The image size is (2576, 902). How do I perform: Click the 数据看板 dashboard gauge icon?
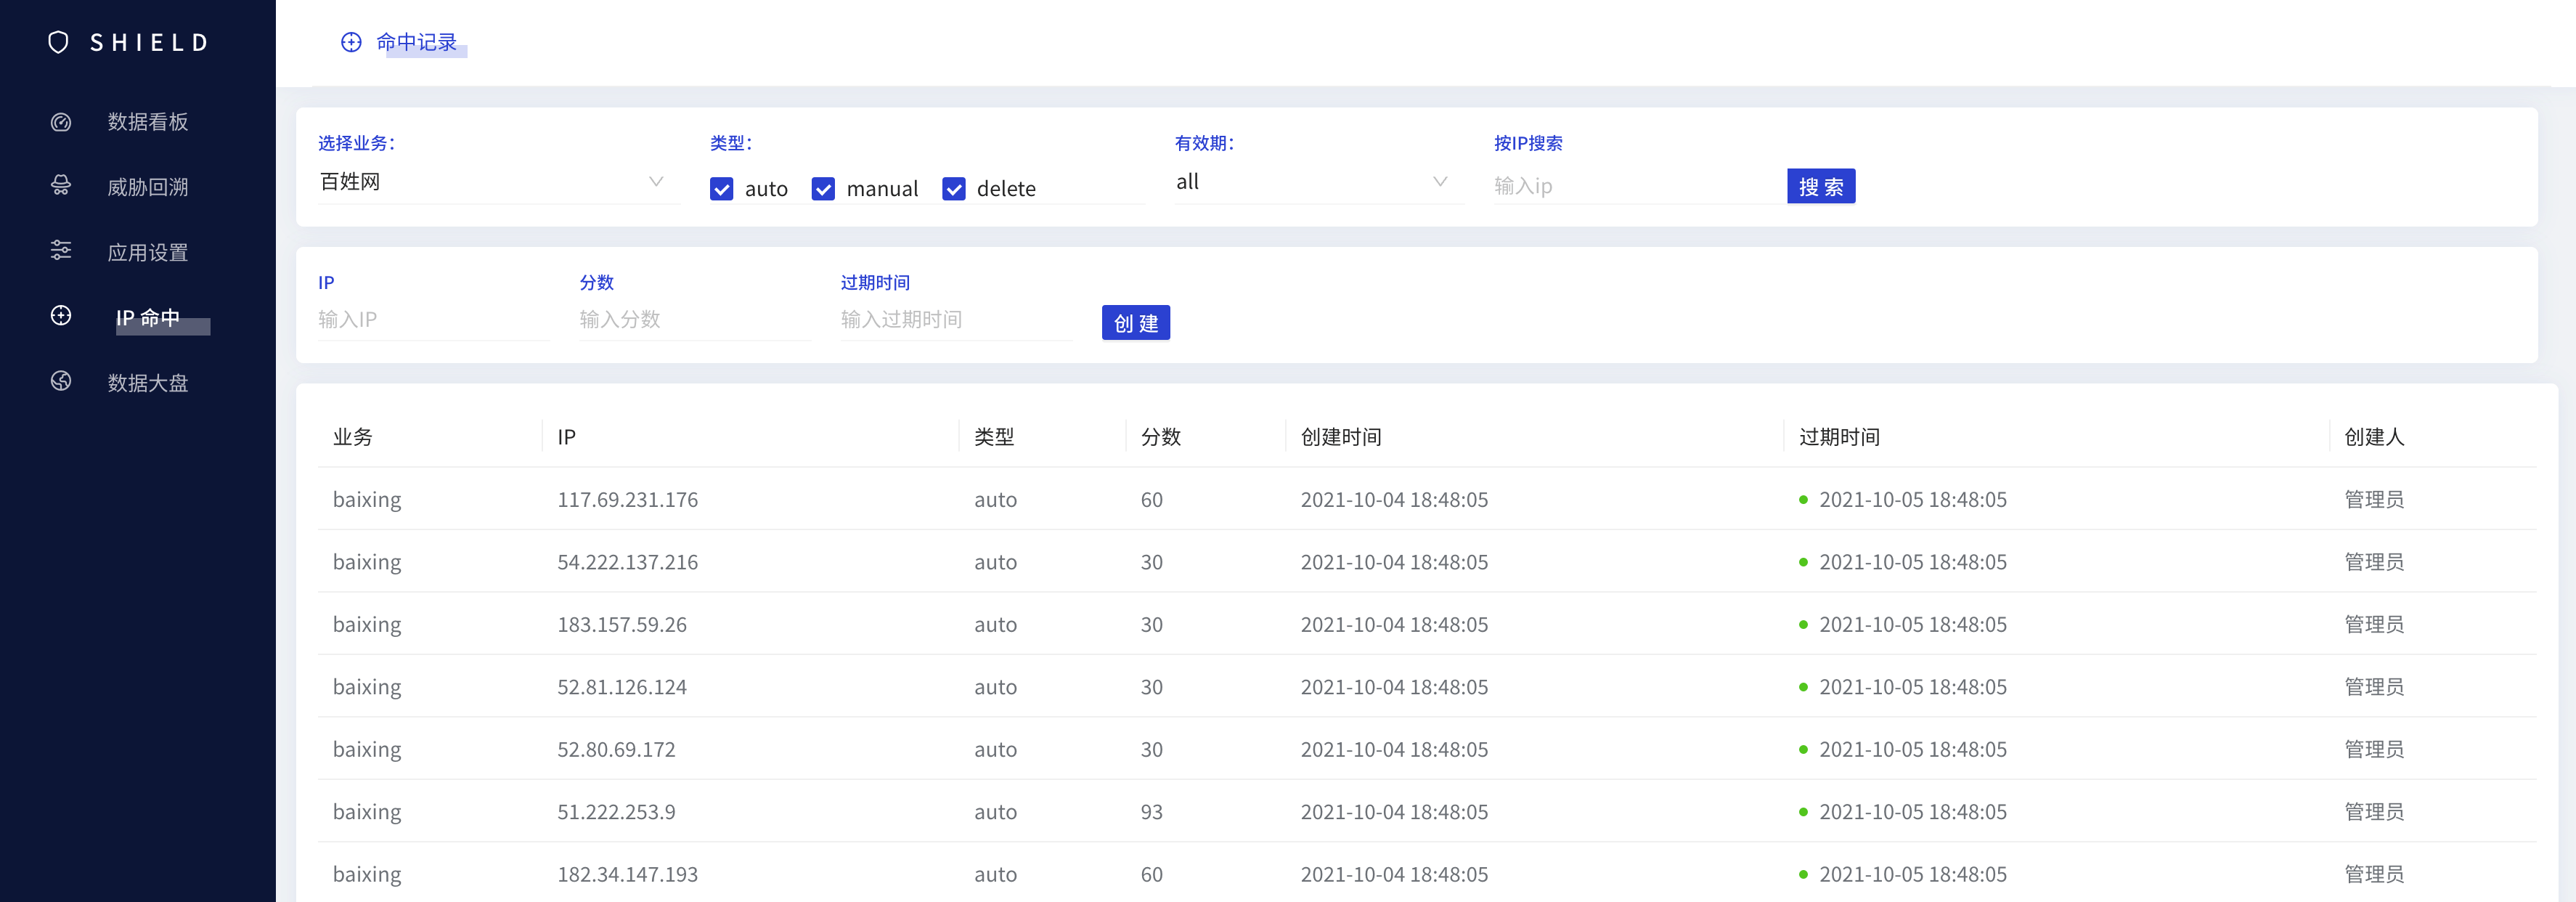[x=61, y=122]
